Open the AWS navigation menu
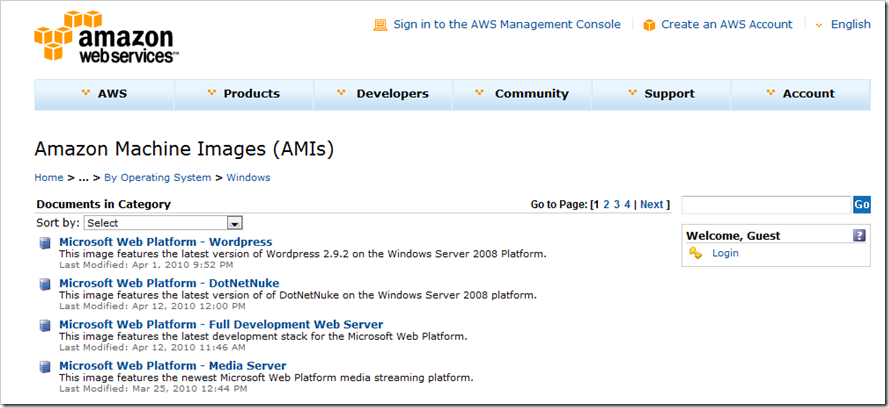 coord(104,94)
